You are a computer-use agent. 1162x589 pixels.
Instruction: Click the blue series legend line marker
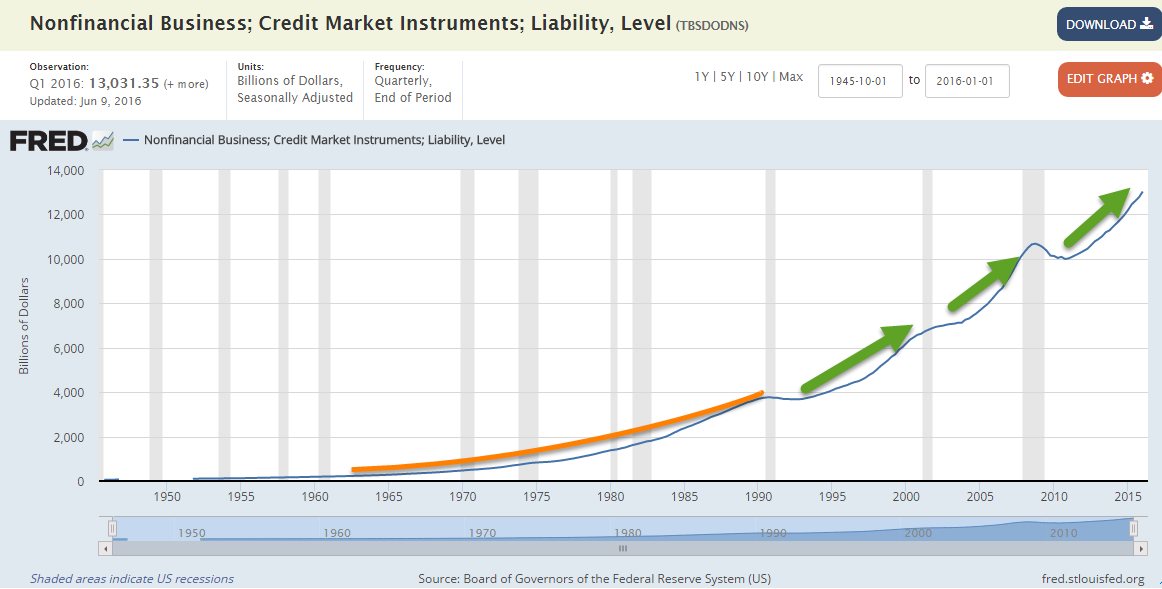(x=130, y=141)
